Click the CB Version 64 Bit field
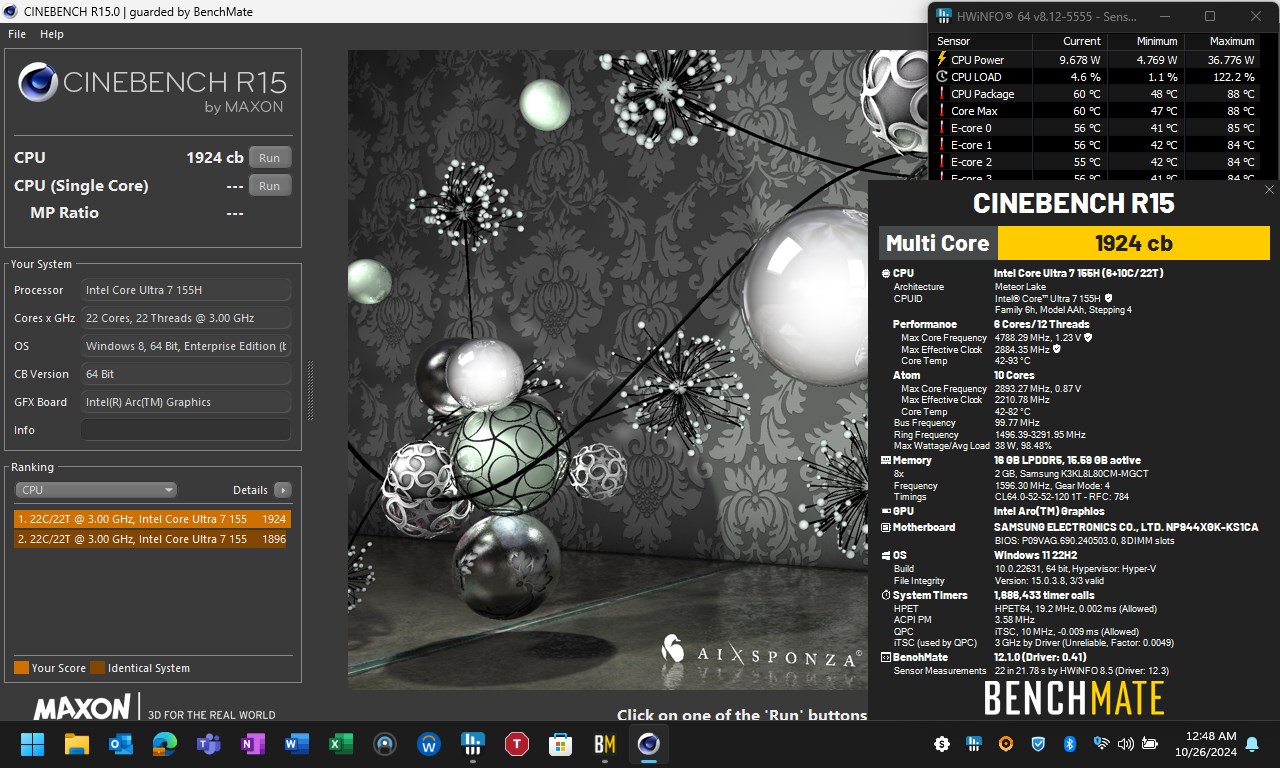Image resolution: width=1280 pixels, height=768 pixels. 186,374
